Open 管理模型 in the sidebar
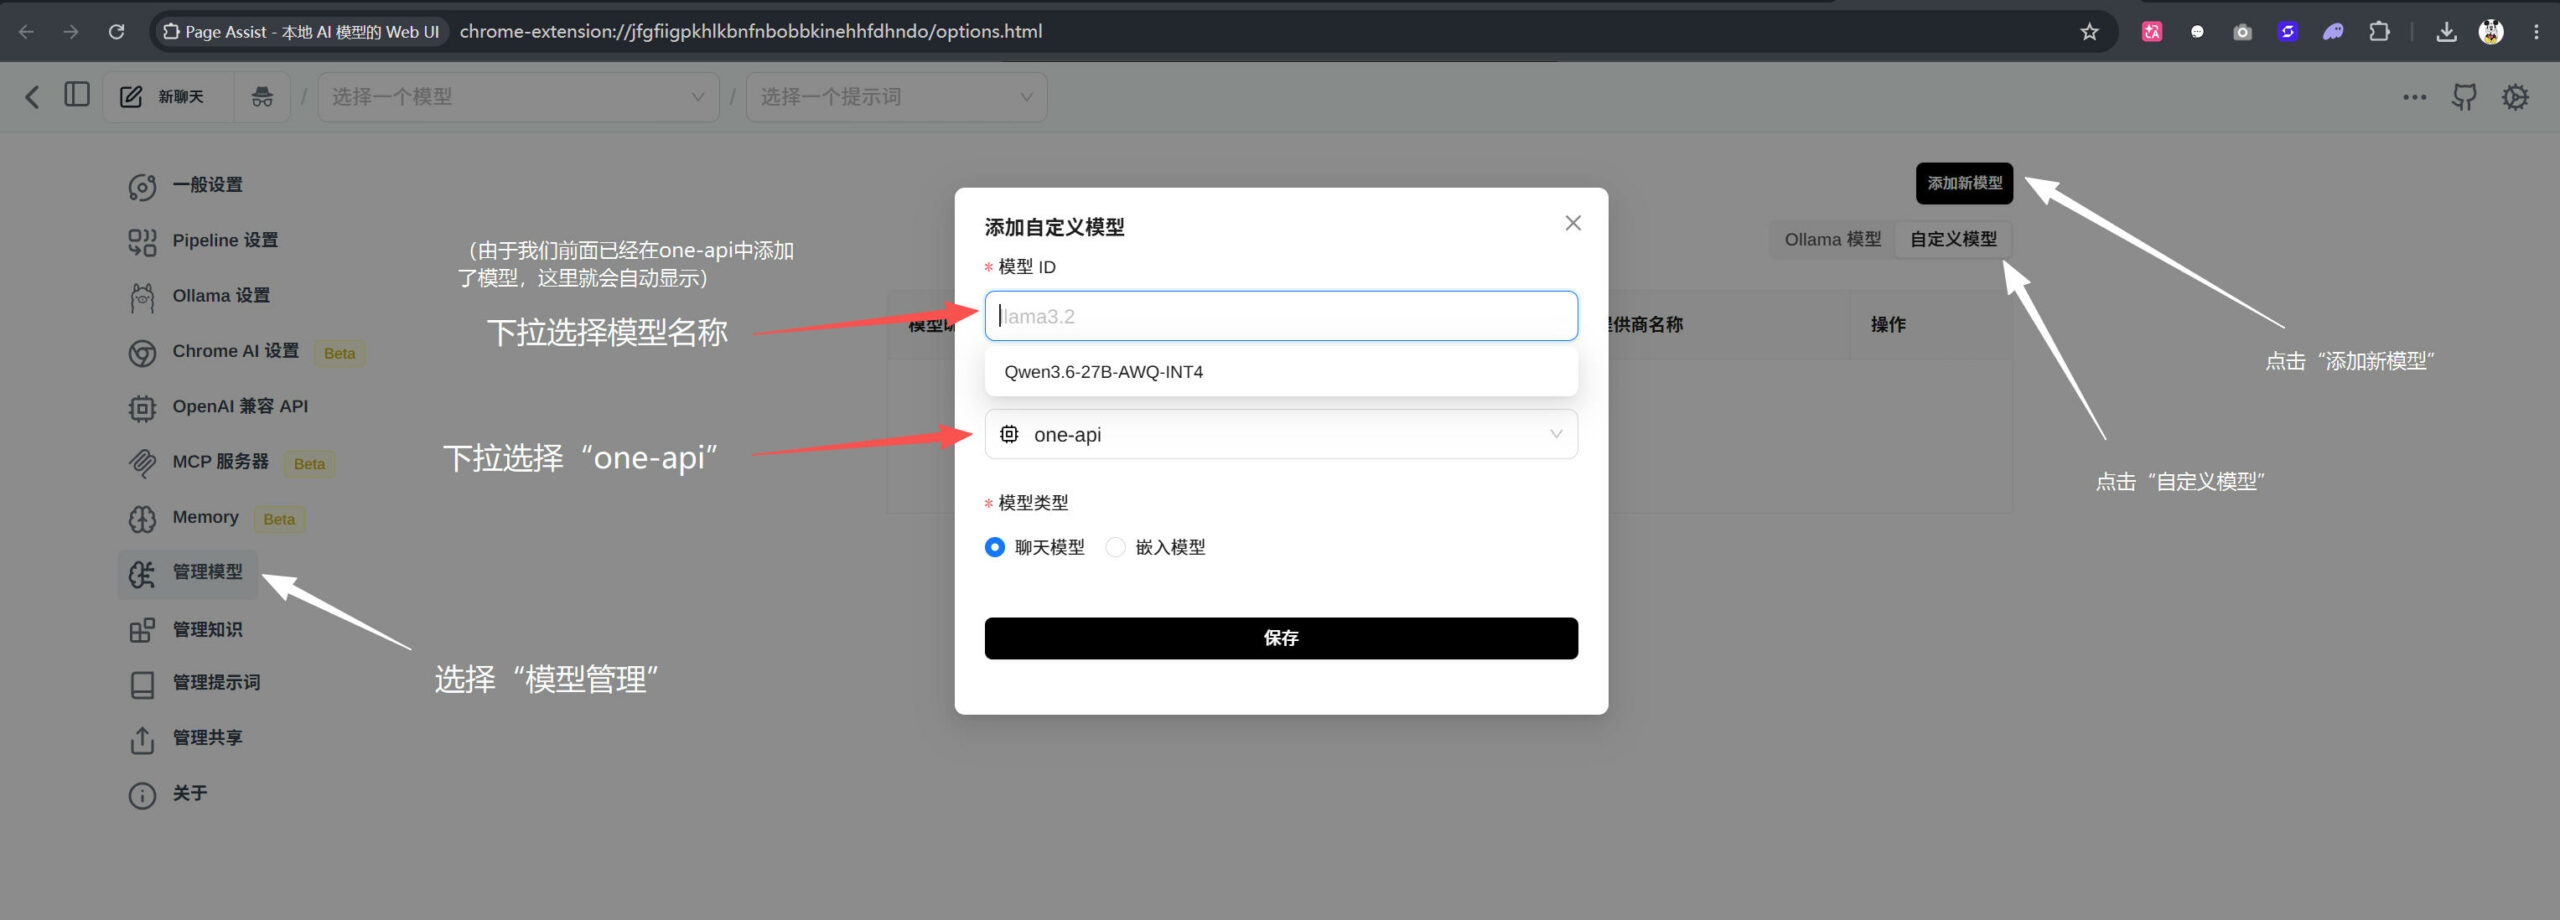This screenshot has height=920, width=2560. (x=188, y=573)
